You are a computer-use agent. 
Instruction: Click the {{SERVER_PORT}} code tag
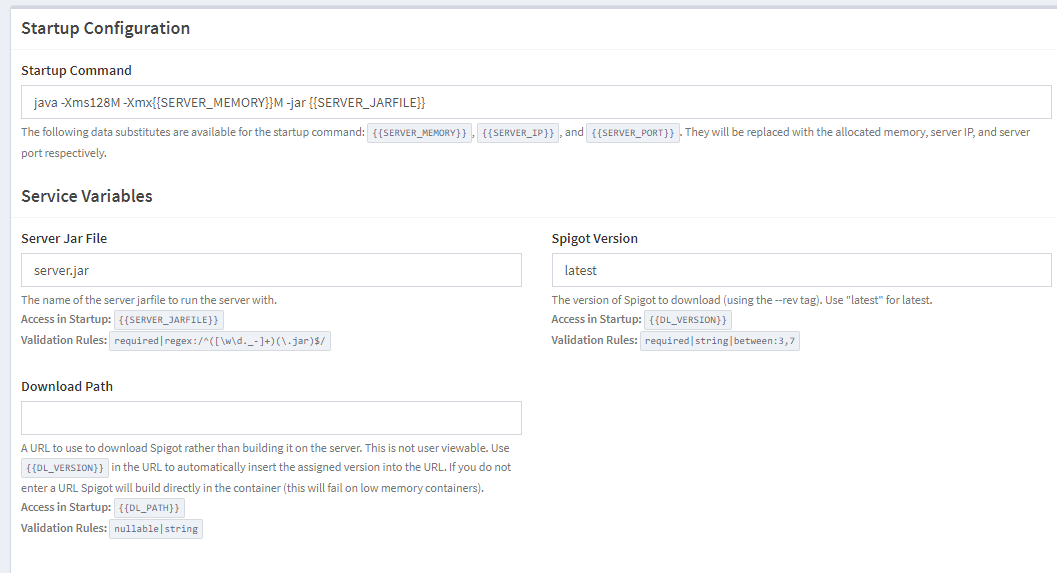tap(633, 133)
